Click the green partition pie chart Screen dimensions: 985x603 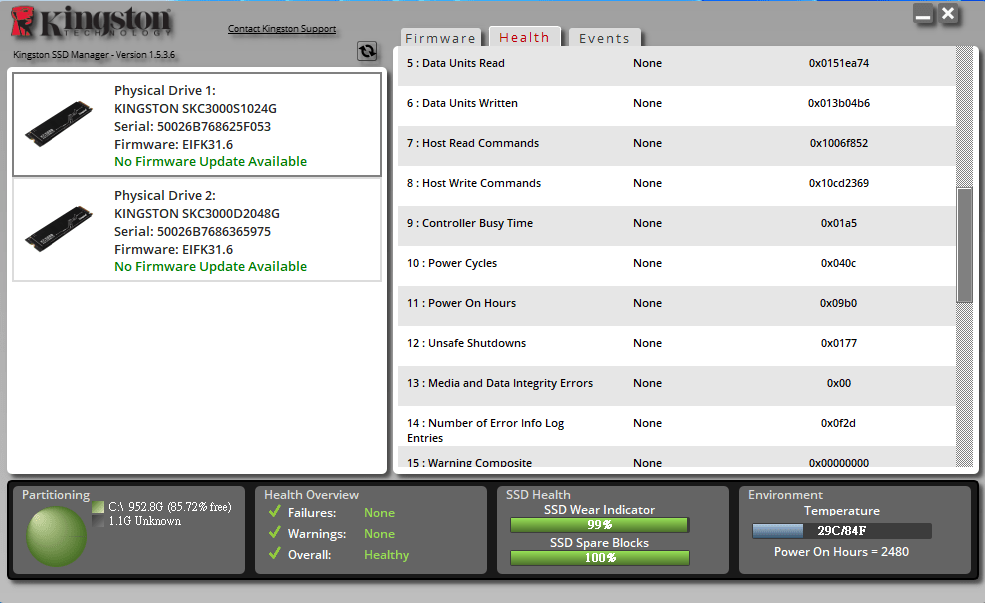(x=57, y=536)
